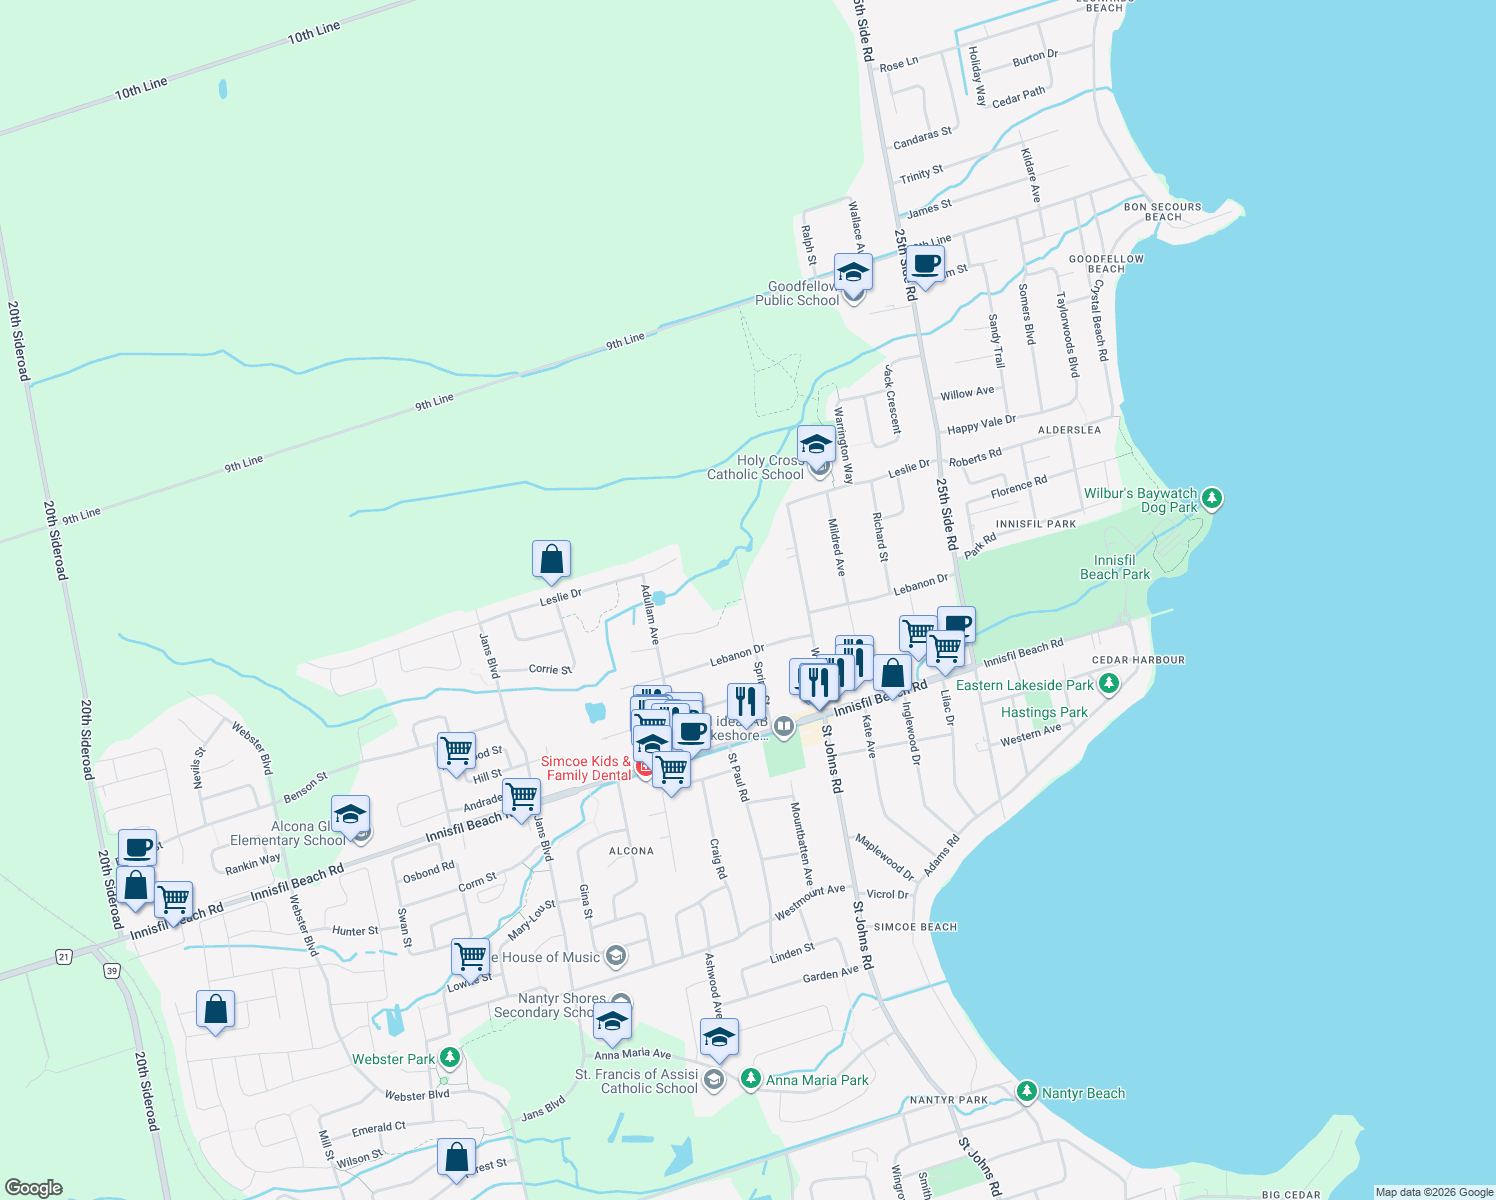Image resolution: width=1496 pixels, height=1200 pixels.
Task: Click The House of Music marker
Action: click(616, 956)
